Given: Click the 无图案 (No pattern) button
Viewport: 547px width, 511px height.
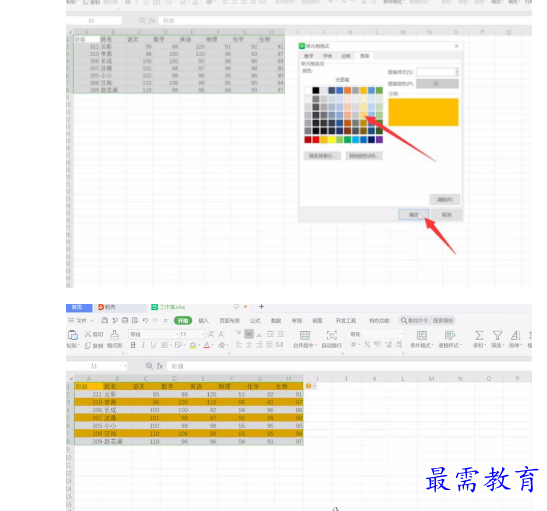Looking at the screenshot, I should click(x=342, y=80).
